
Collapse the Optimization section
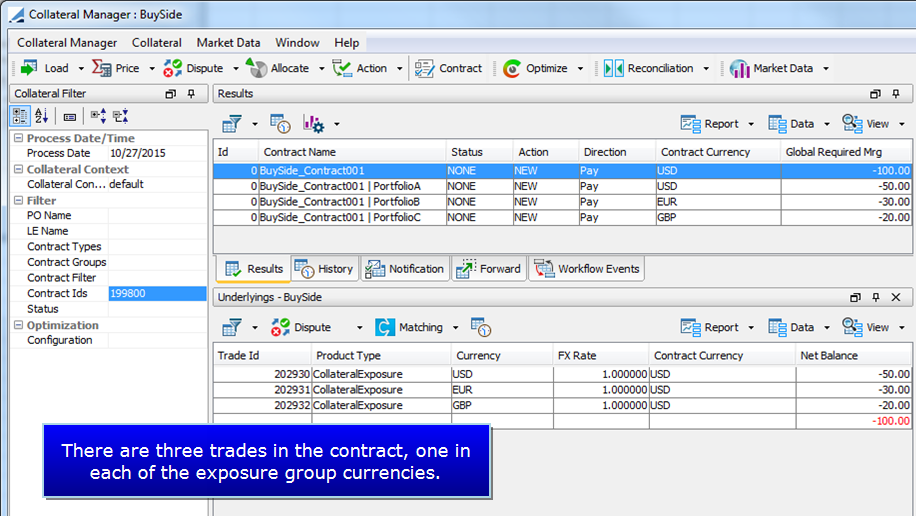point(19,325)
